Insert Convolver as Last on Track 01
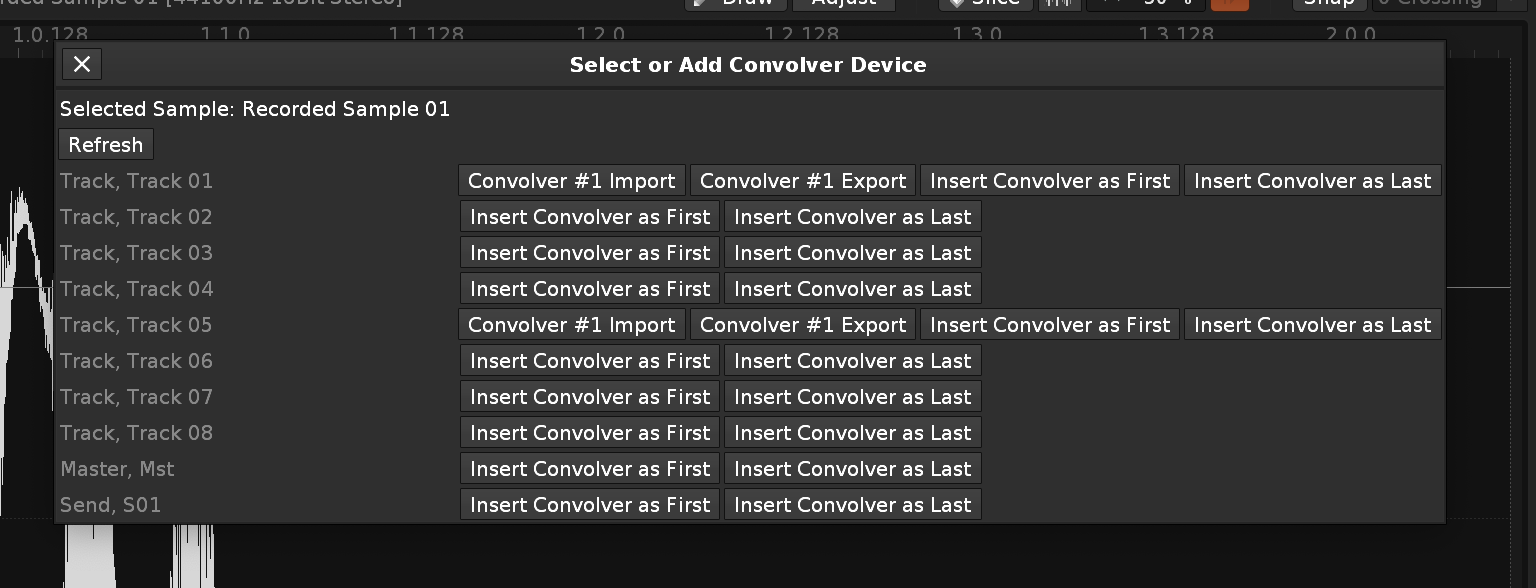Screen dimensions: 1536x588 1312,181
